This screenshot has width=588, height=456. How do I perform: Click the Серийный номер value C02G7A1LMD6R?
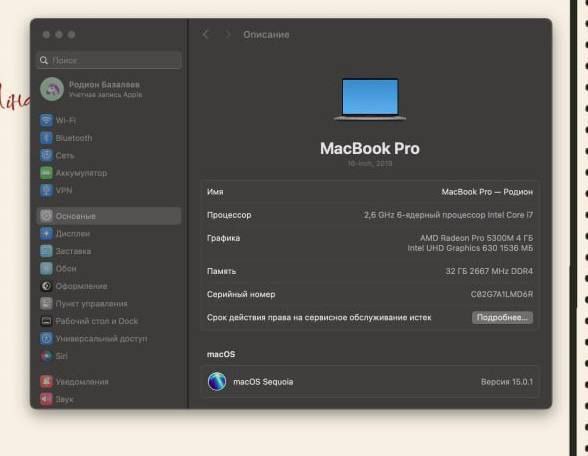tap(502, 294)
